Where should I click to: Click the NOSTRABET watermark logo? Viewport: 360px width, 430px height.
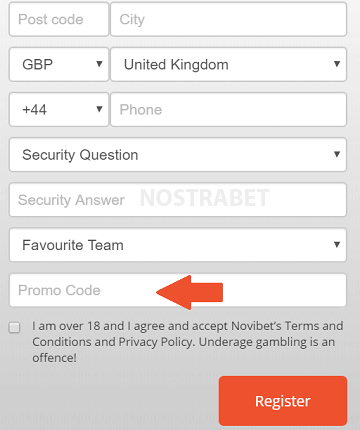[x=204, y=198]
